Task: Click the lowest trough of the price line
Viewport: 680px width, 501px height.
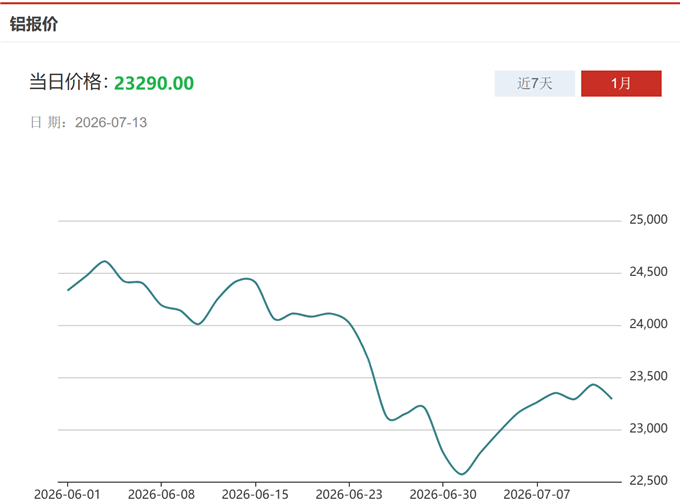Action: tap(461, 474)
